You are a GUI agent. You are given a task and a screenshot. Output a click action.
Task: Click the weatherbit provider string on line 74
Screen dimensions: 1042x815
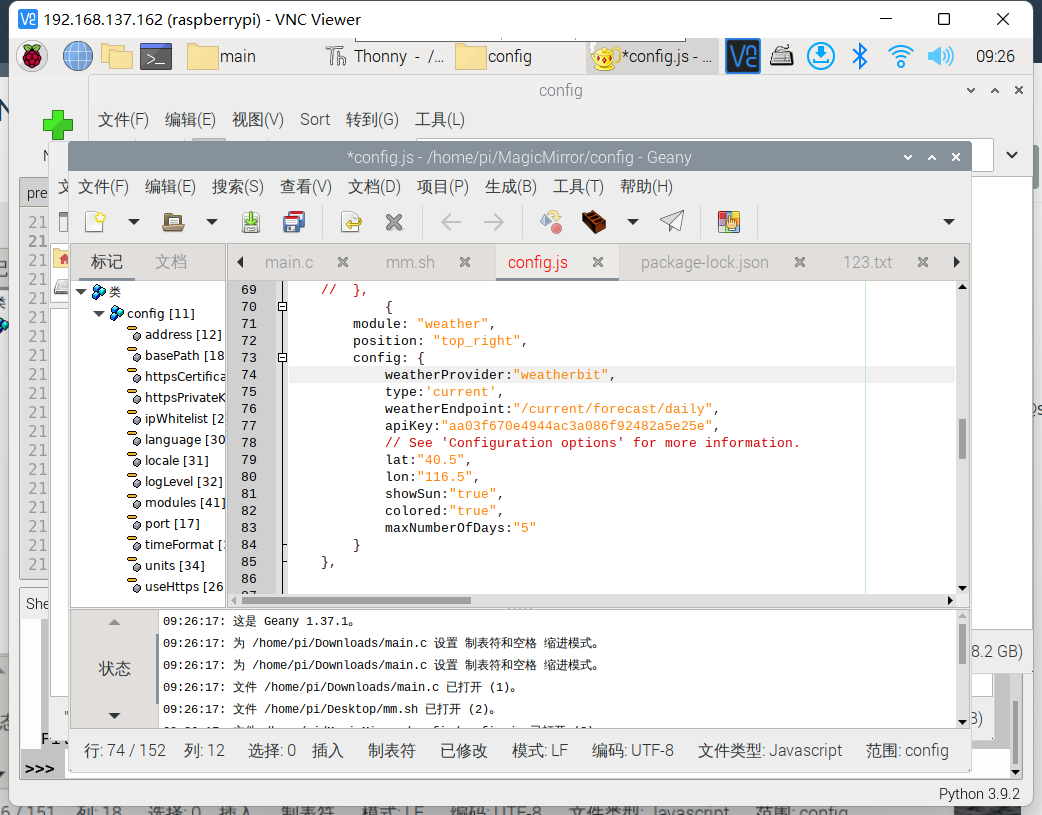(561, 375)
